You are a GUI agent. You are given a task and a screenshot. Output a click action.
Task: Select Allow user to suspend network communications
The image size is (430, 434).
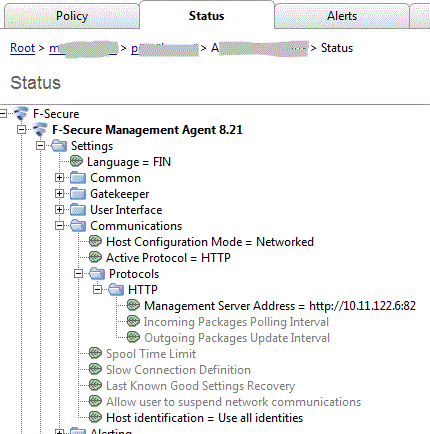tap(234, 402)
